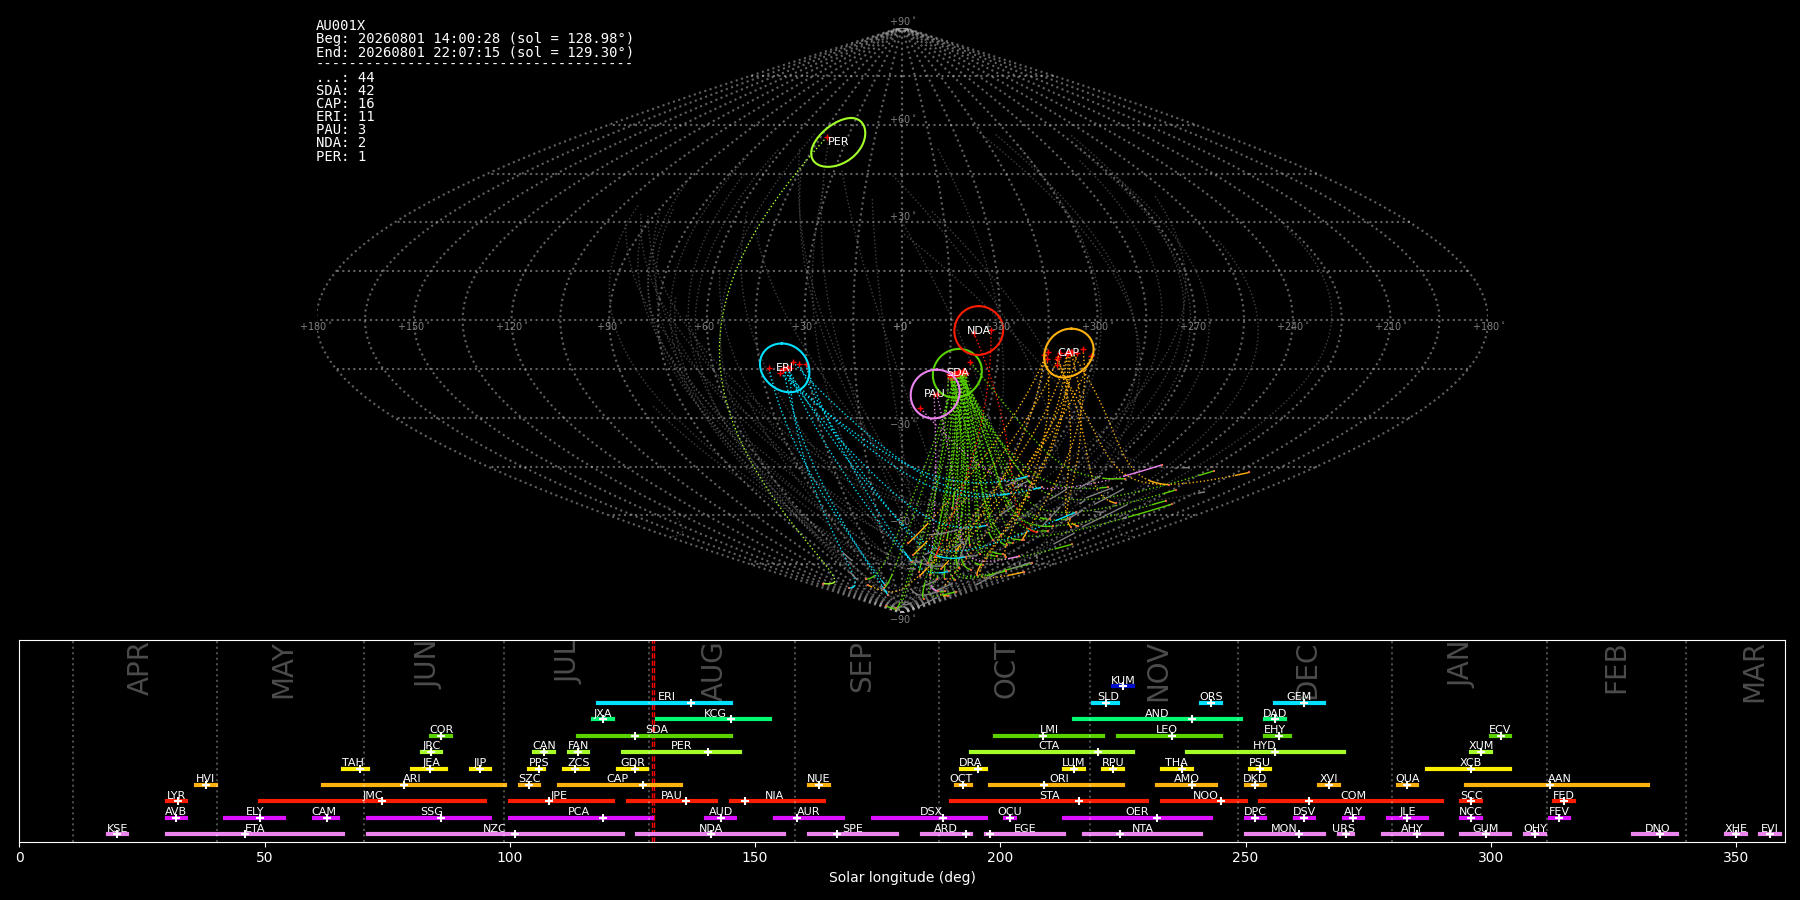The width and height of the screenshot is (1800, 900).
Task: Click the AU001X station title text
Action: pos(340,26)
